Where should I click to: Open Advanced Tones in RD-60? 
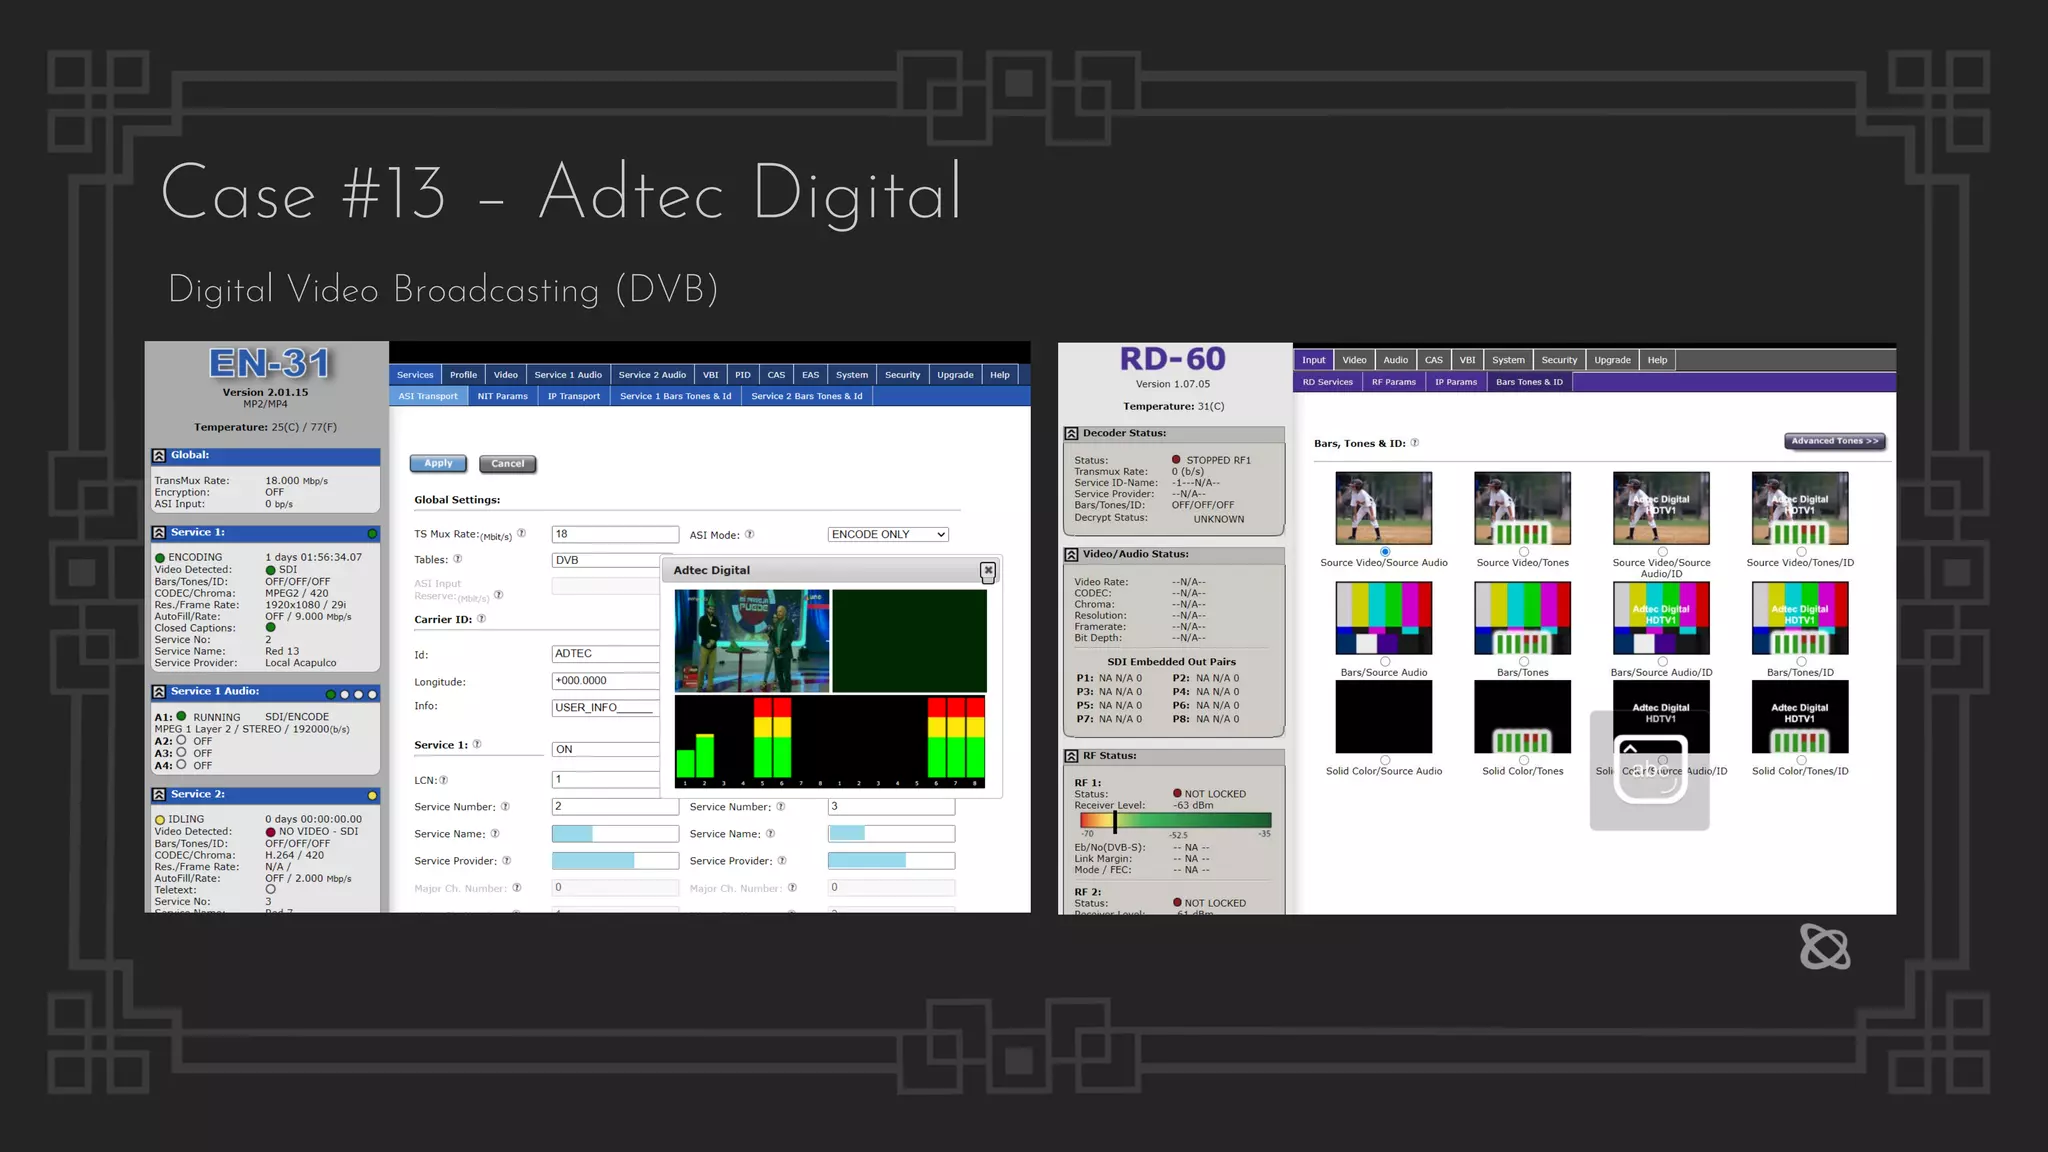[x=1835, y=441]
